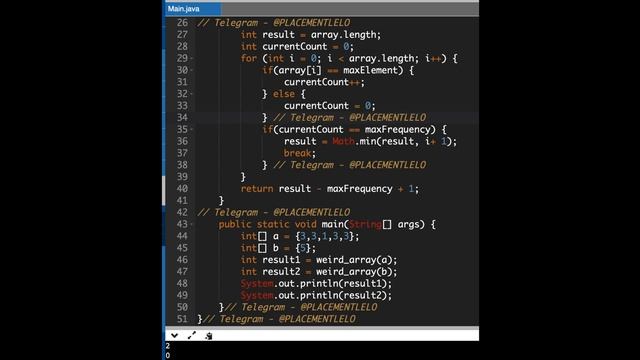Click the 'System.out.println(result1);' line

316,283
